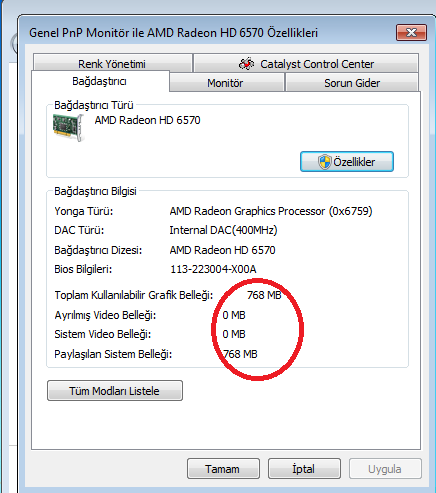Click the Bios Bilgileri label
436x493 pixels.
[83, 269]
